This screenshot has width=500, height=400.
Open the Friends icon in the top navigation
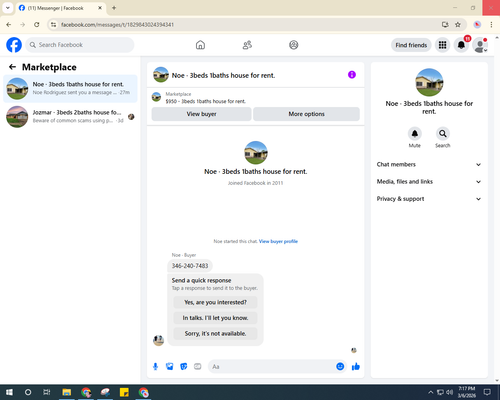pyautogui.click(x=247, y=45)
